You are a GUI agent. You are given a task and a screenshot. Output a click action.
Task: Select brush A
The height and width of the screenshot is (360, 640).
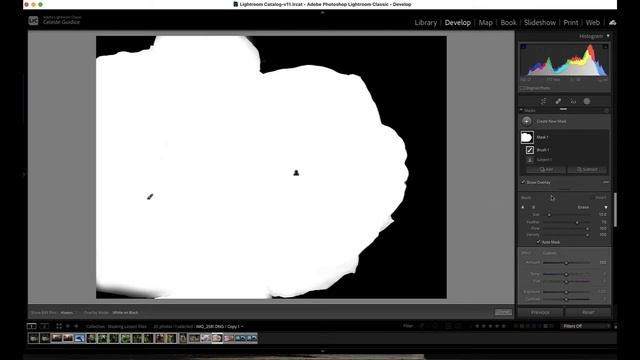coord(523,207)
